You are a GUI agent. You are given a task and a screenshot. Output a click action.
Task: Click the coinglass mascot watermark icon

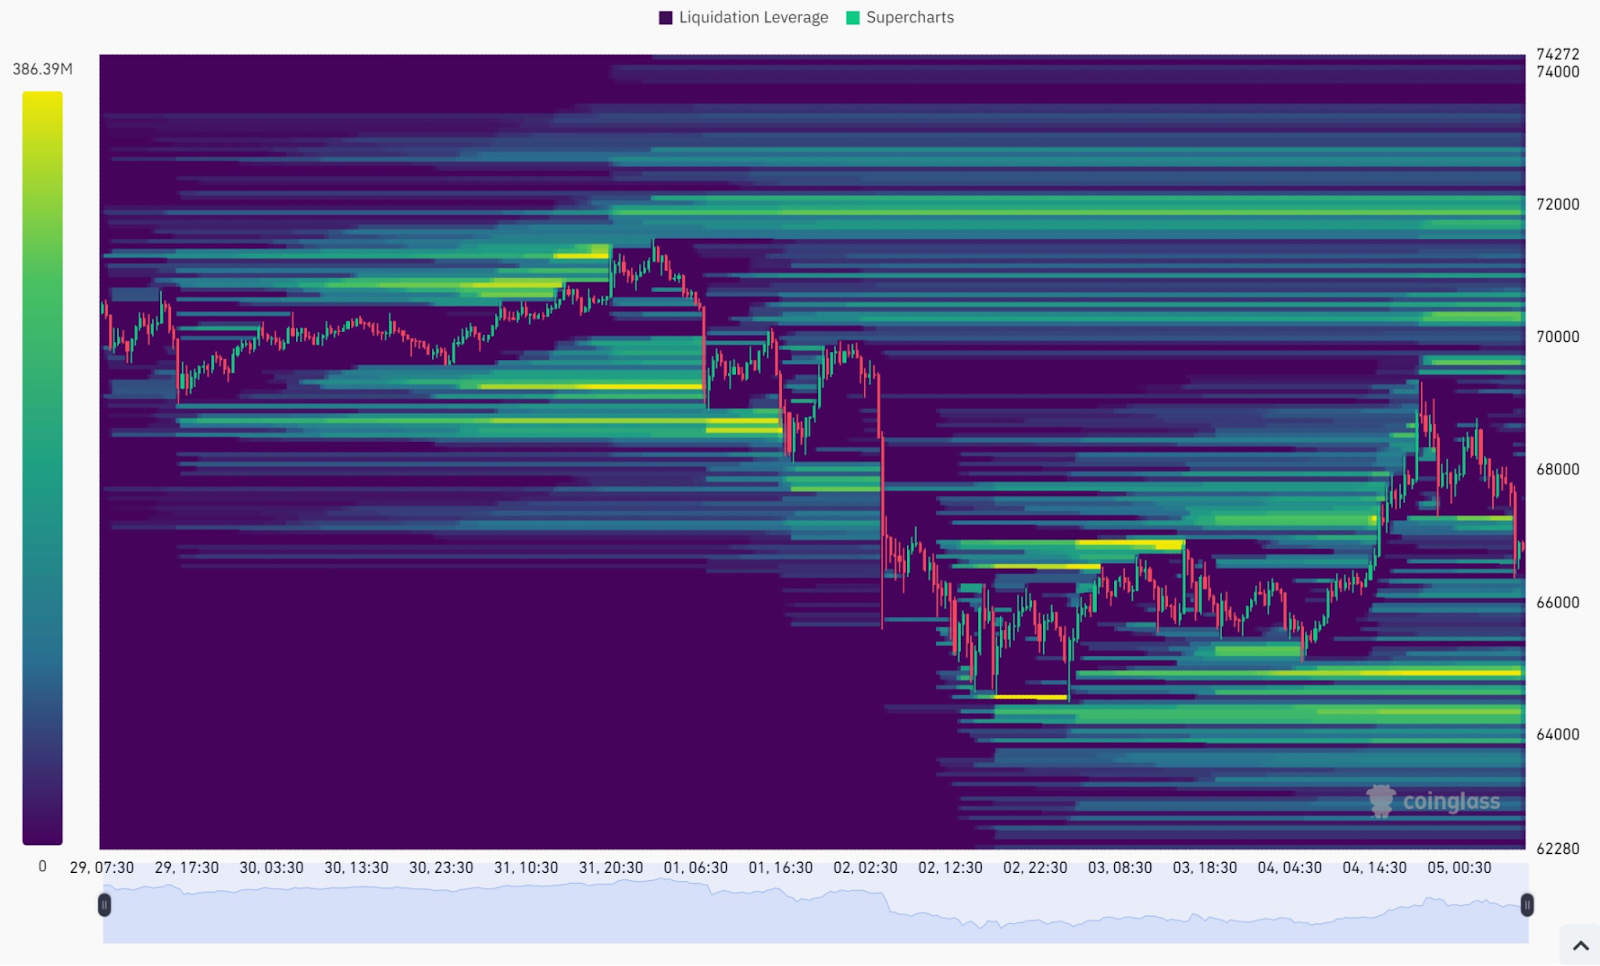coord(1381,801)
